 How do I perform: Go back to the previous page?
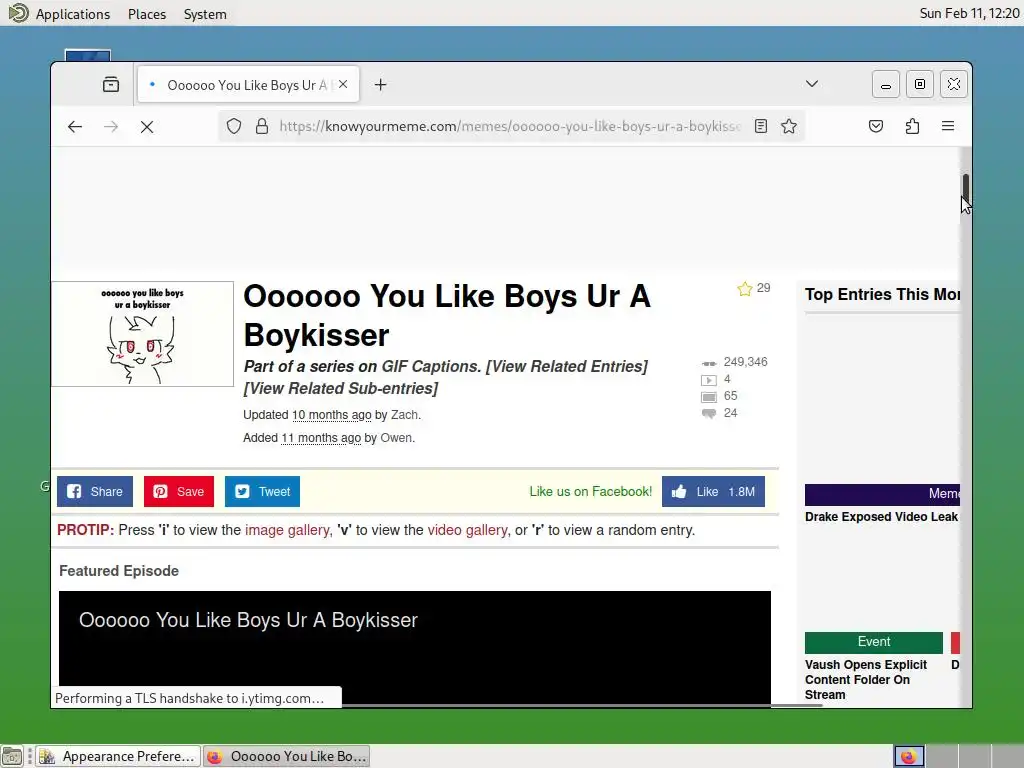click(x=75, y=127)
